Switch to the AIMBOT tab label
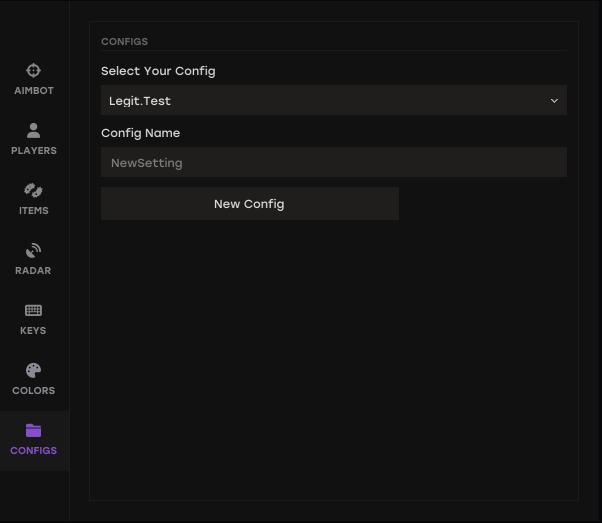This screenshot has height=523, width=602. [34, 91]
